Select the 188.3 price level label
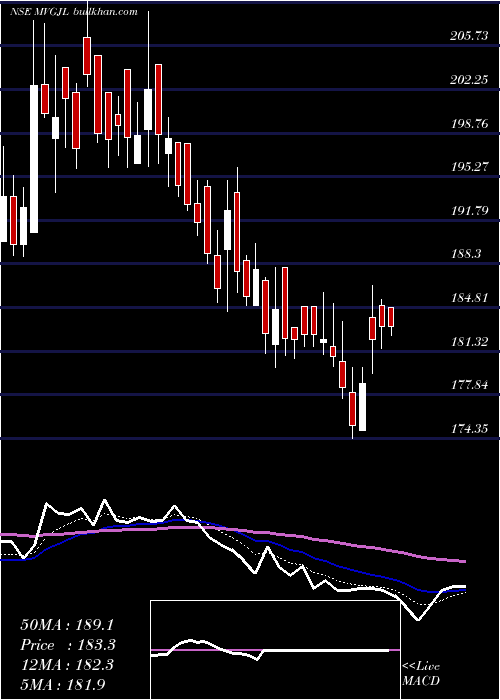Viewport: 500px width, 700px height. point(466,254)
